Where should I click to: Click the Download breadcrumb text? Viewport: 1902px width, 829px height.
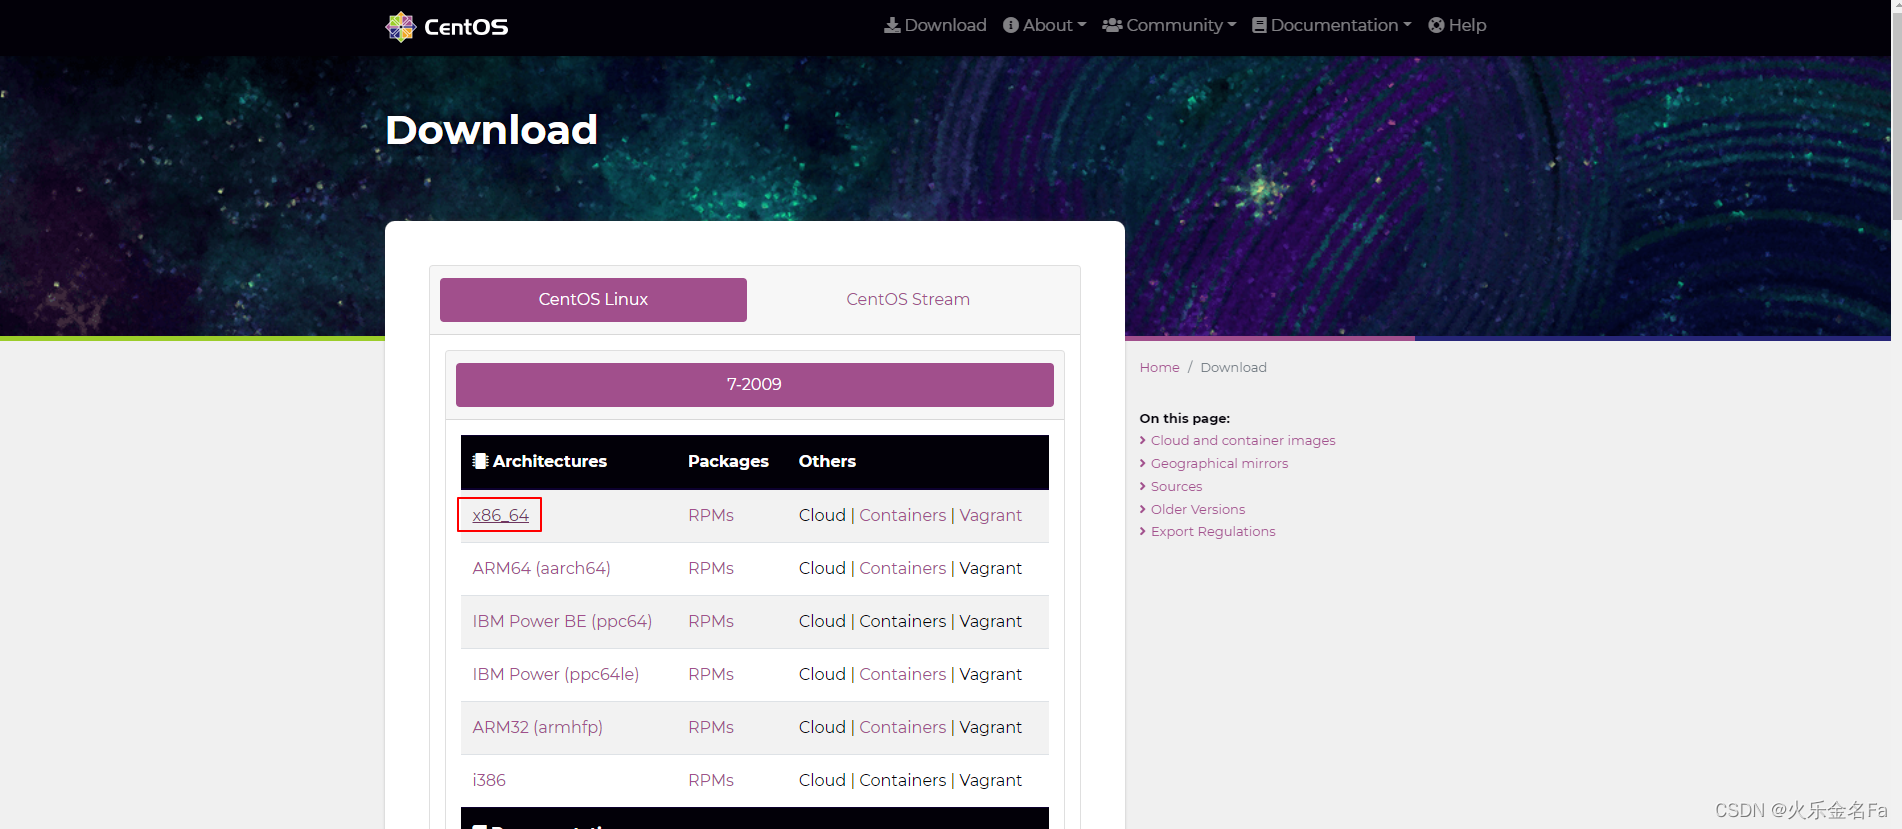coord(1233,367)
